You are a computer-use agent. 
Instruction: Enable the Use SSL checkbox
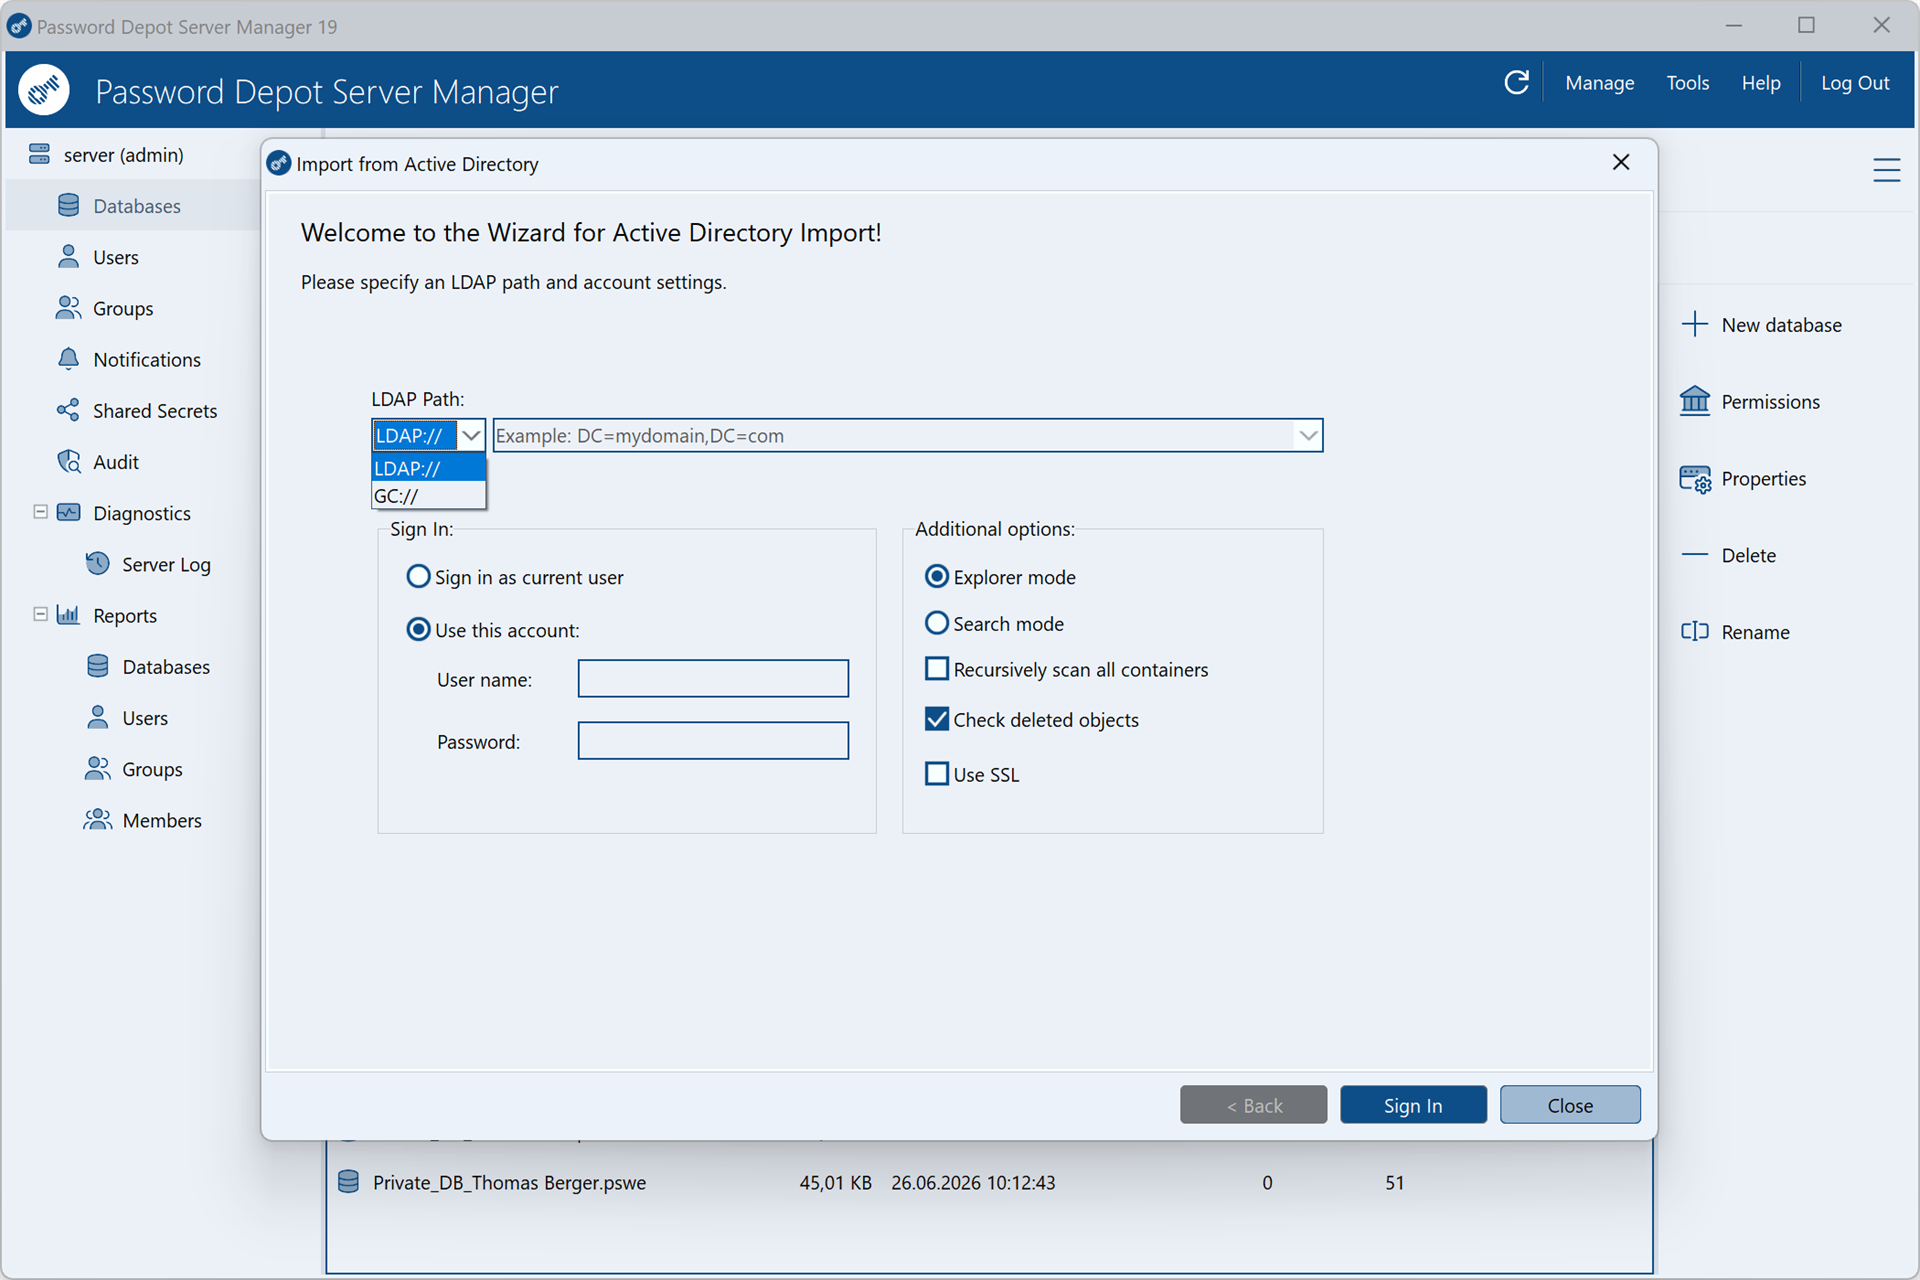coord(936,773)
